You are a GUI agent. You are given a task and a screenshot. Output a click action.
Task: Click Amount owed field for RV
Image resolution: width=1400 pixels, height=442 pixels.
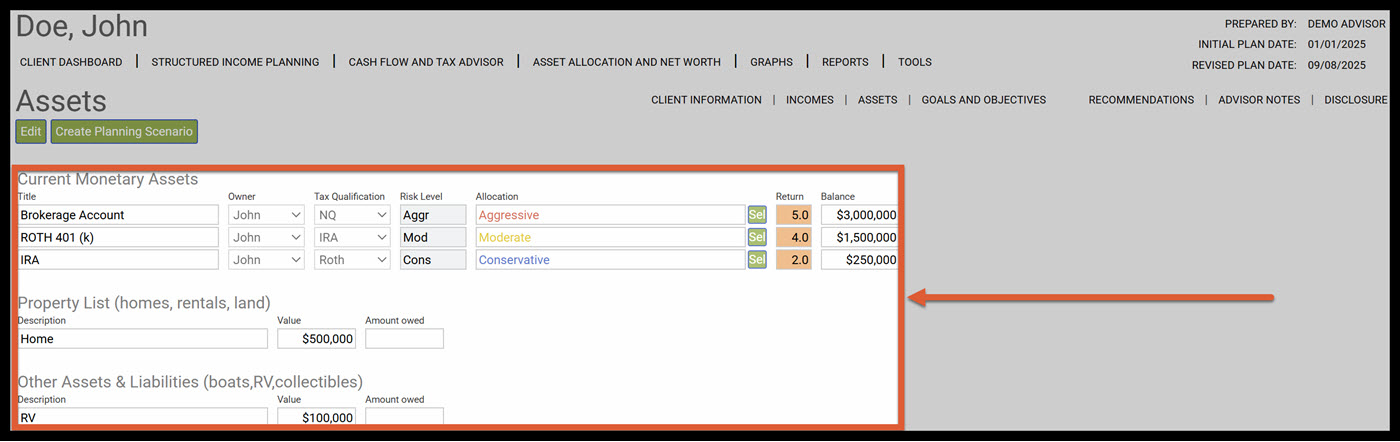(404, 417)
